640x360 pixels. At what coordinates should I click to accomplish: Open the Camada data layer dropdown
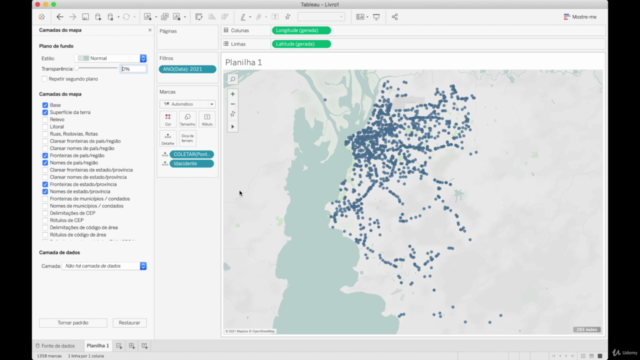[x=104, y=266]
